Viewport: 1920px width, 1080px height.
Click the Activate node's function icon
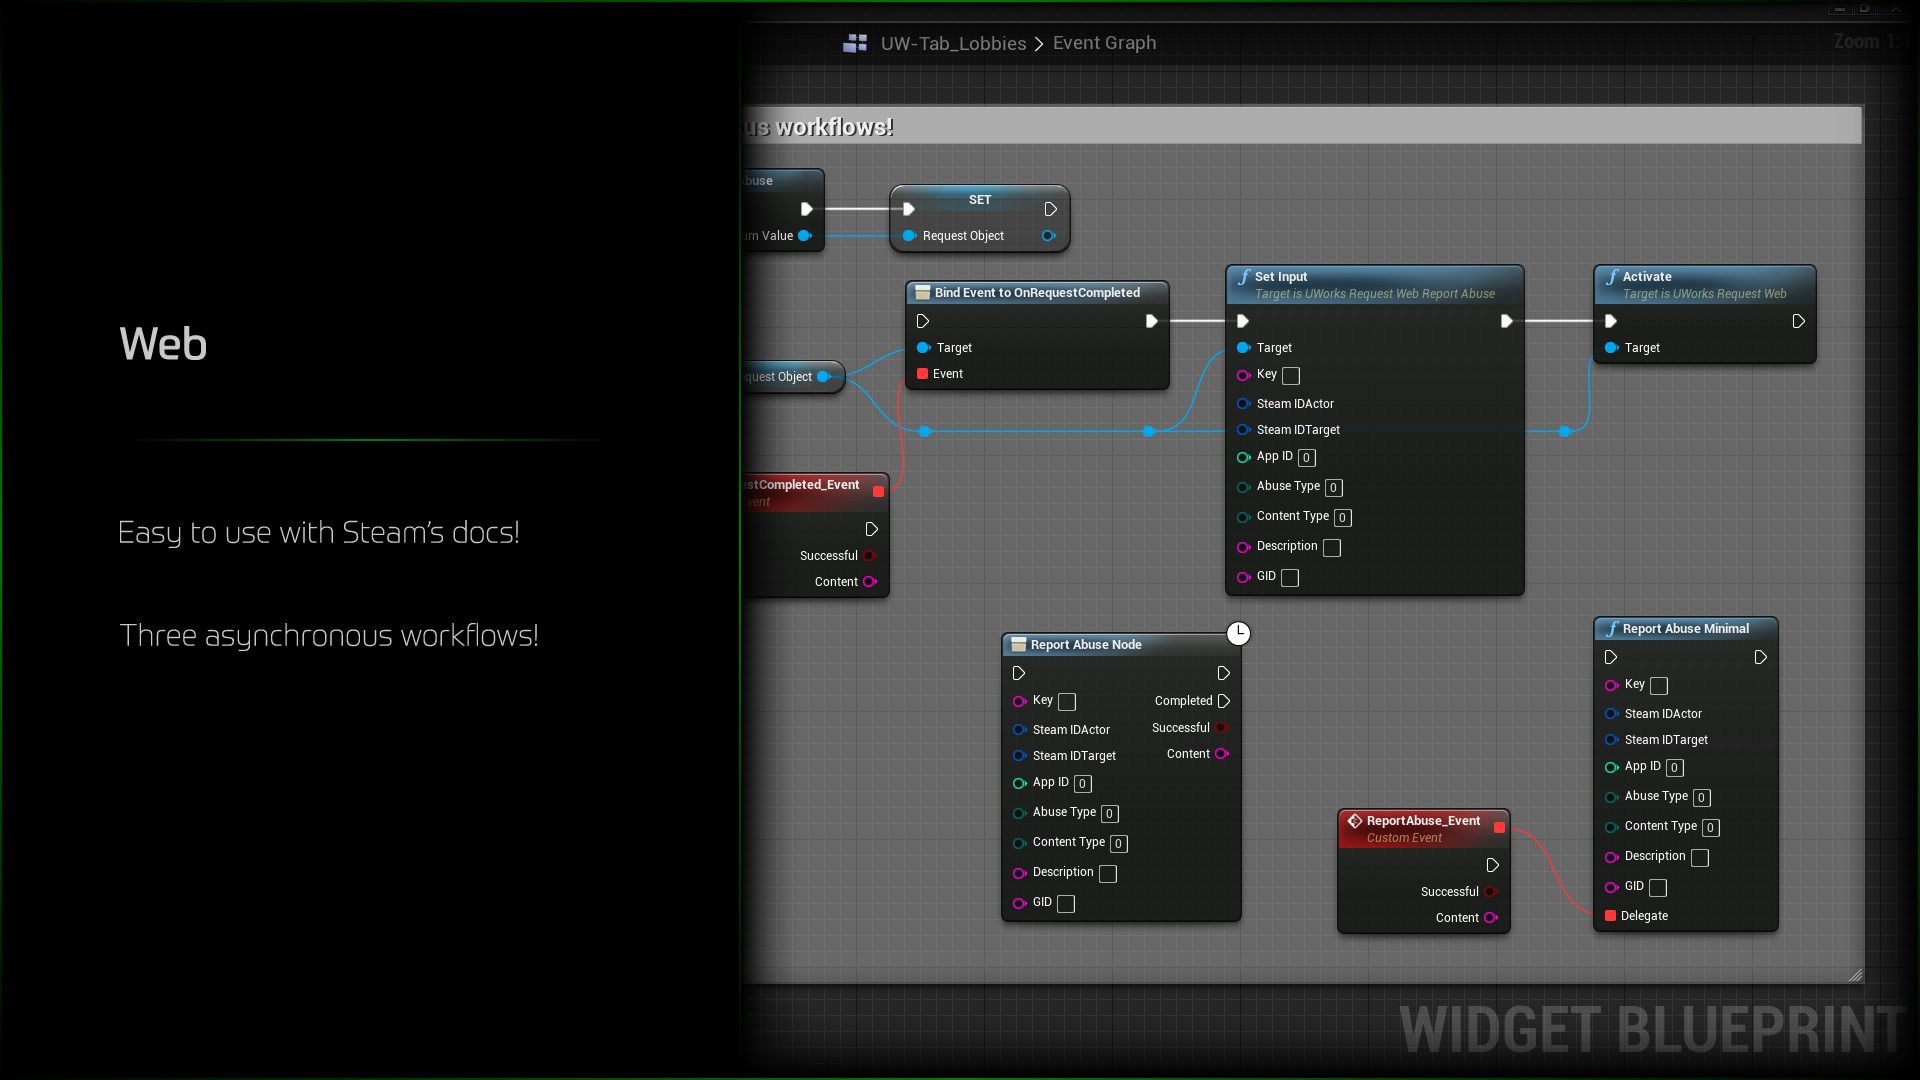click(1614, 276)
